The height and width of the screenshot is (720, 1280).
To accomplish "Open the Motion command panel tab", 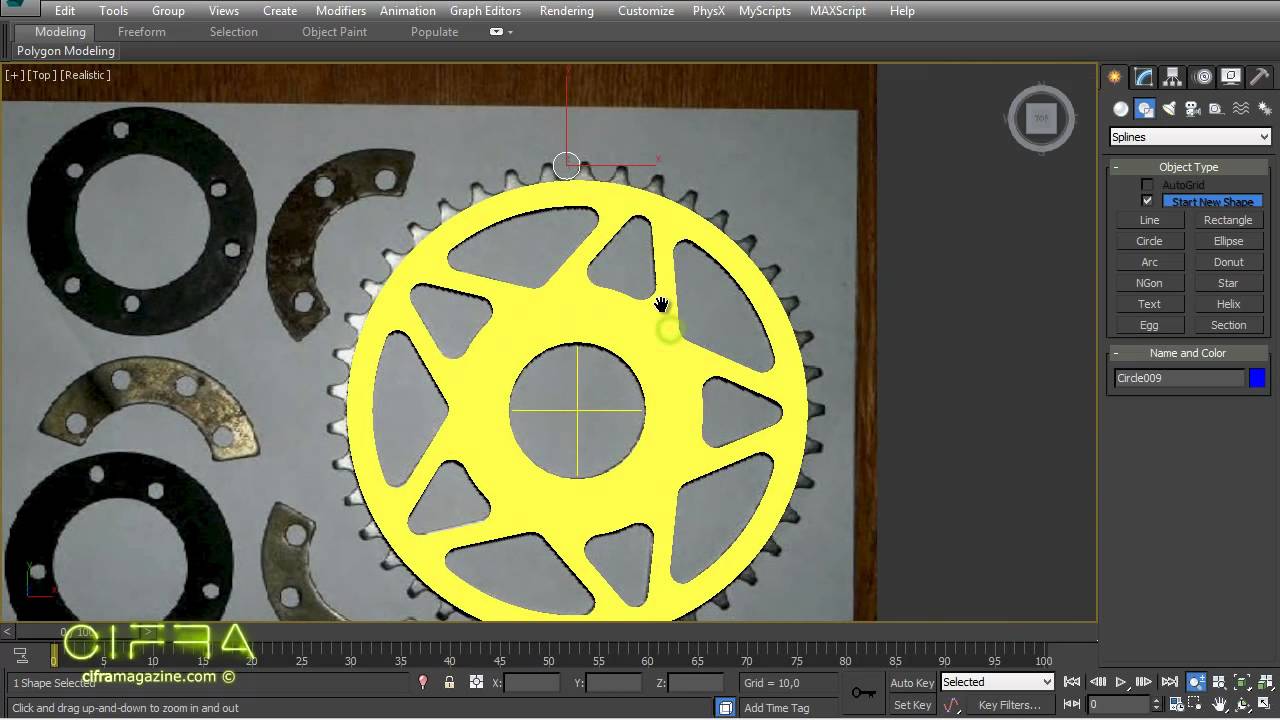I will coord(1203,77).
